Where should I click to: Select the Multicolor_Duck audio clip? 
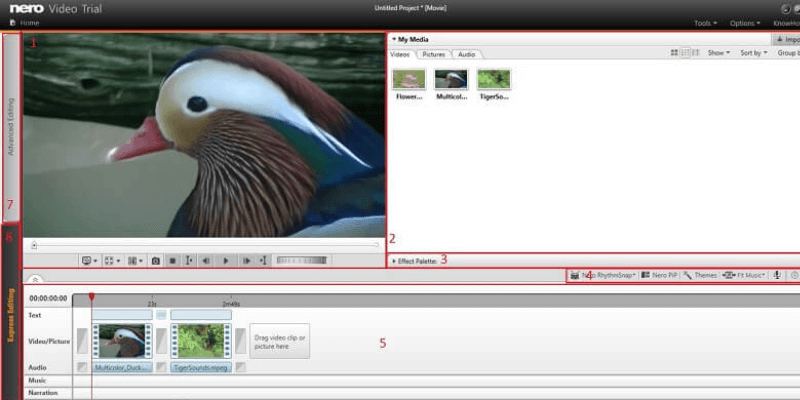click(122, 367)
